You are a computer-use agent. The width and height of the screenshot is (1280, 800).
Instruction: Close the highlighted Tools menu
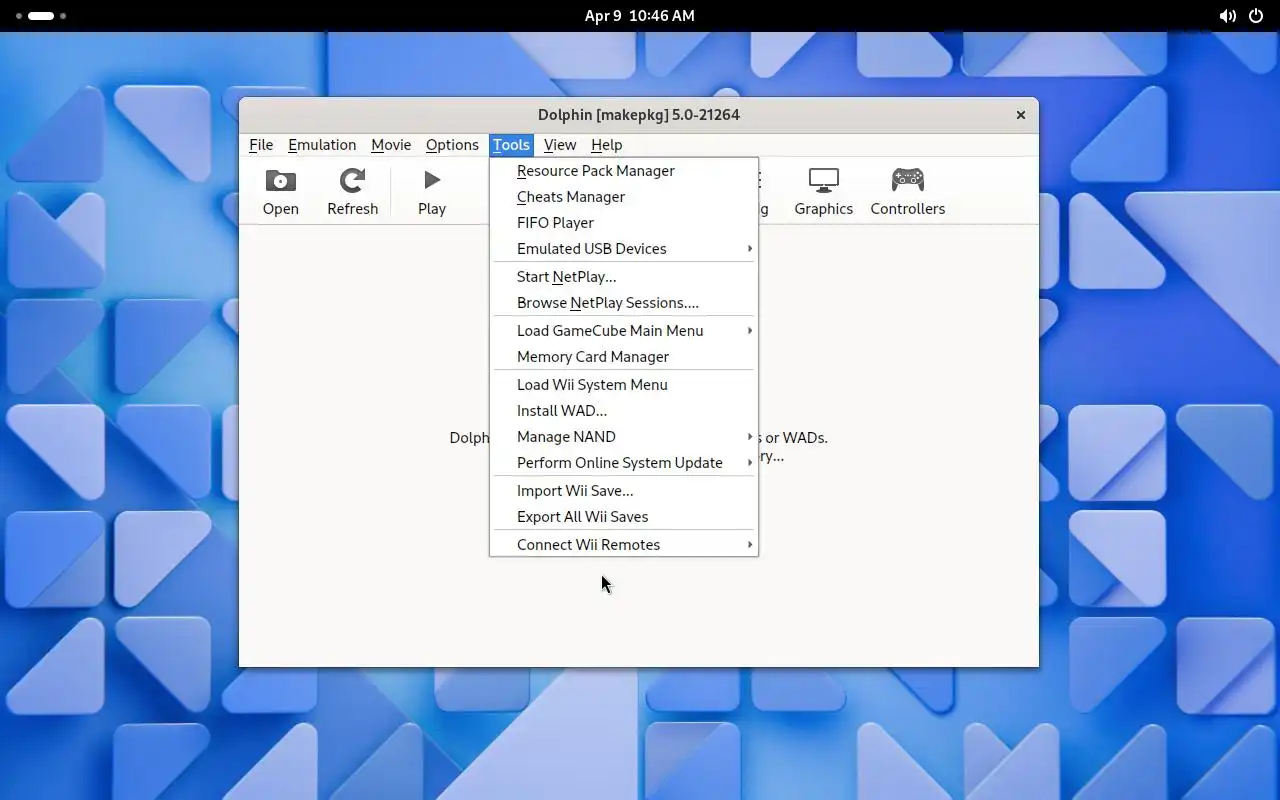pyautogui.click(x=511, y=145)
